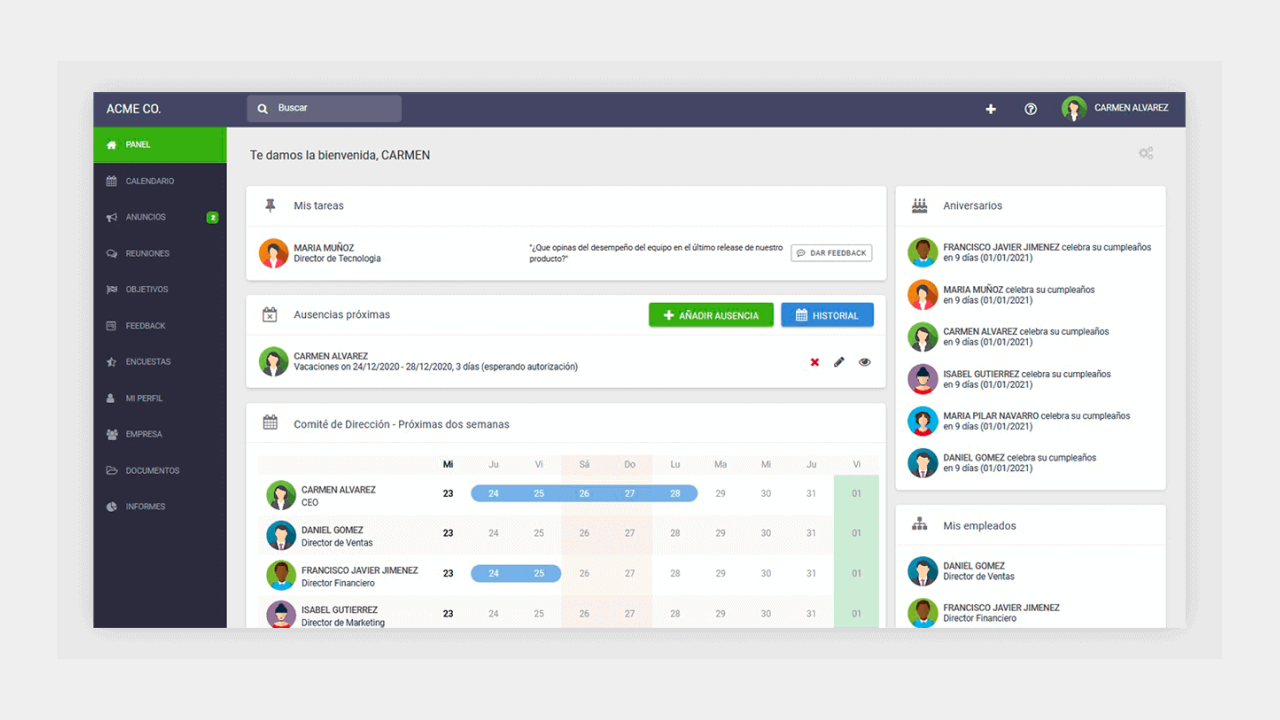Click Carmen Alvarez CEO row name
Screen dimensions: 1280x720
(x=339, y=490)
